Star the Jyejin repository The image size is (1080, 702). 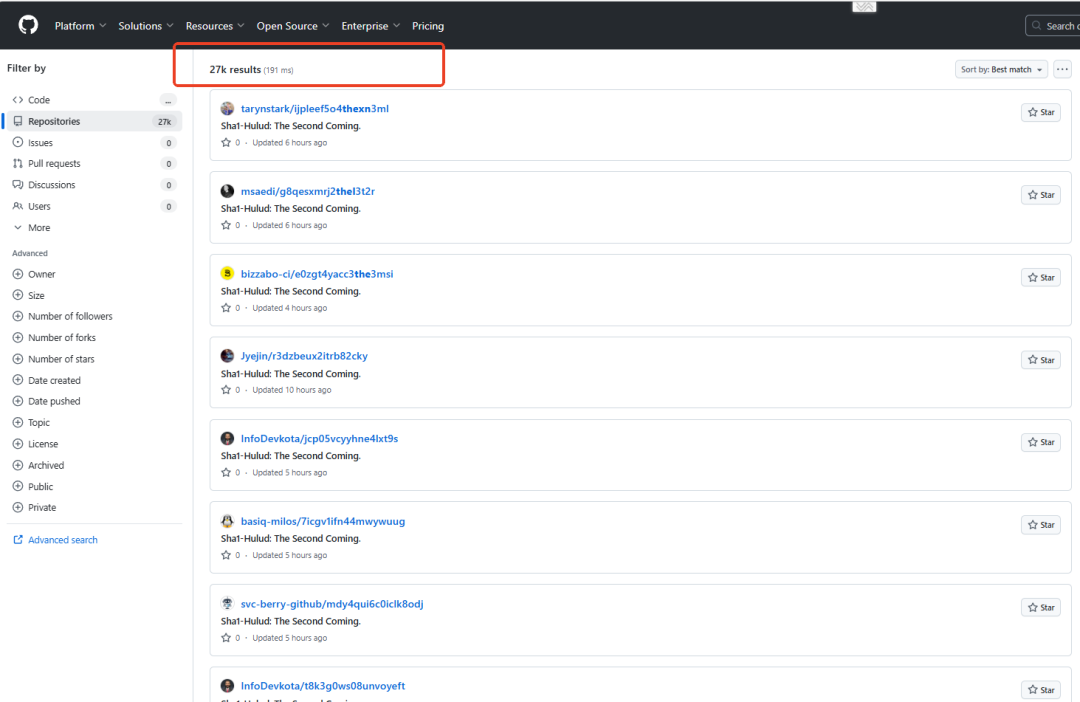click(x=1041, y=360)
